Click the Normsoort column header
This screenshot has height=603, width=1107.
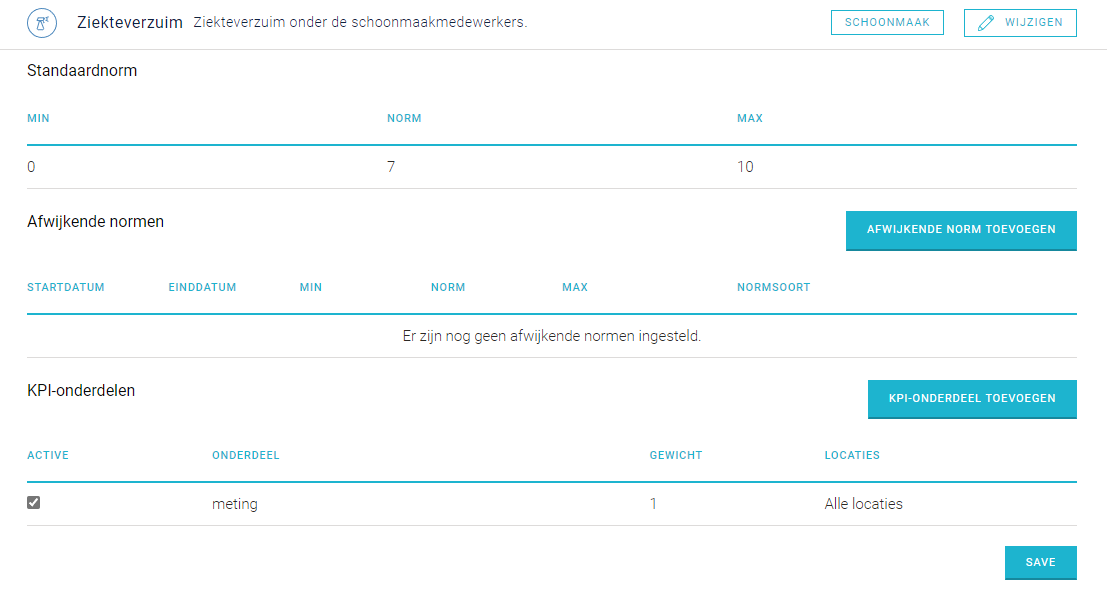click(773, 287)
